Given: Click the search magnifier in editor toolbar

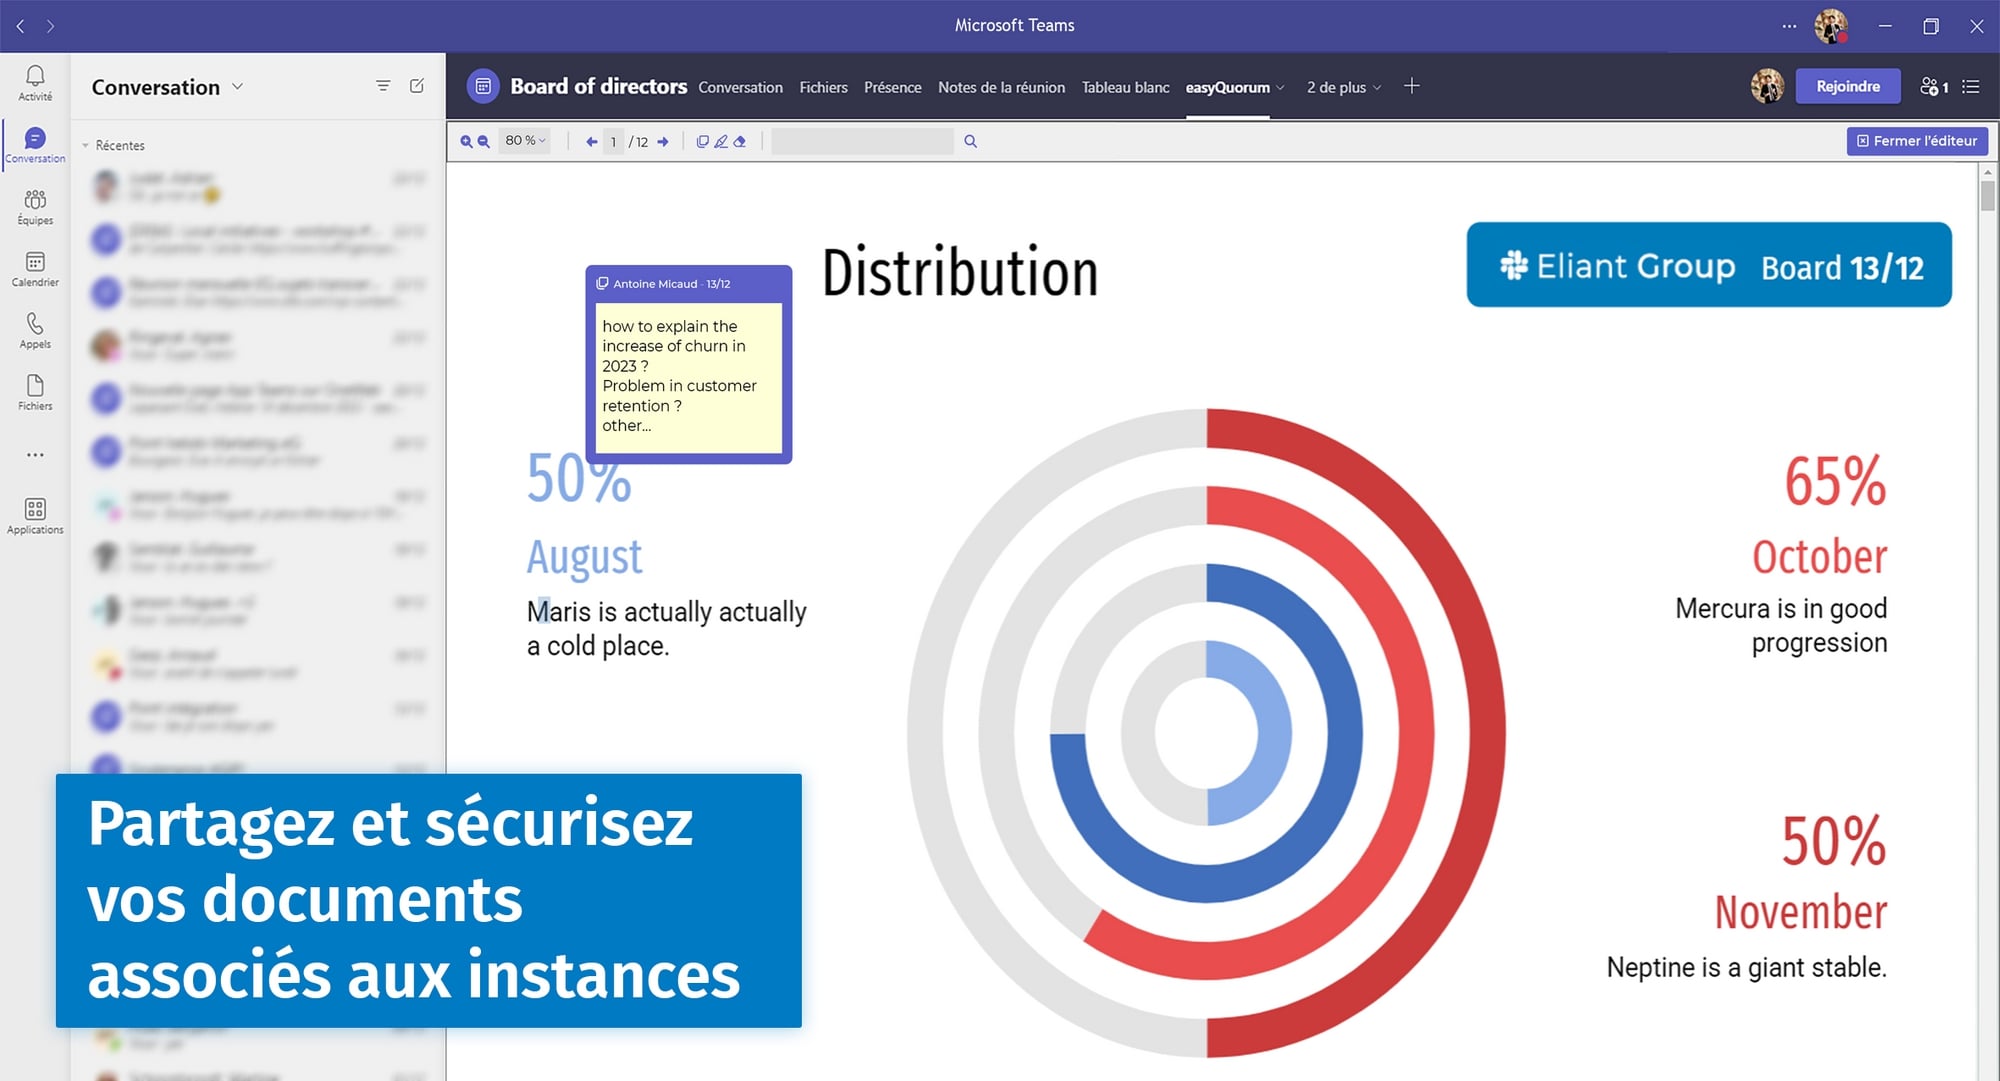Looking at the screenshot, I should [970, 142].
